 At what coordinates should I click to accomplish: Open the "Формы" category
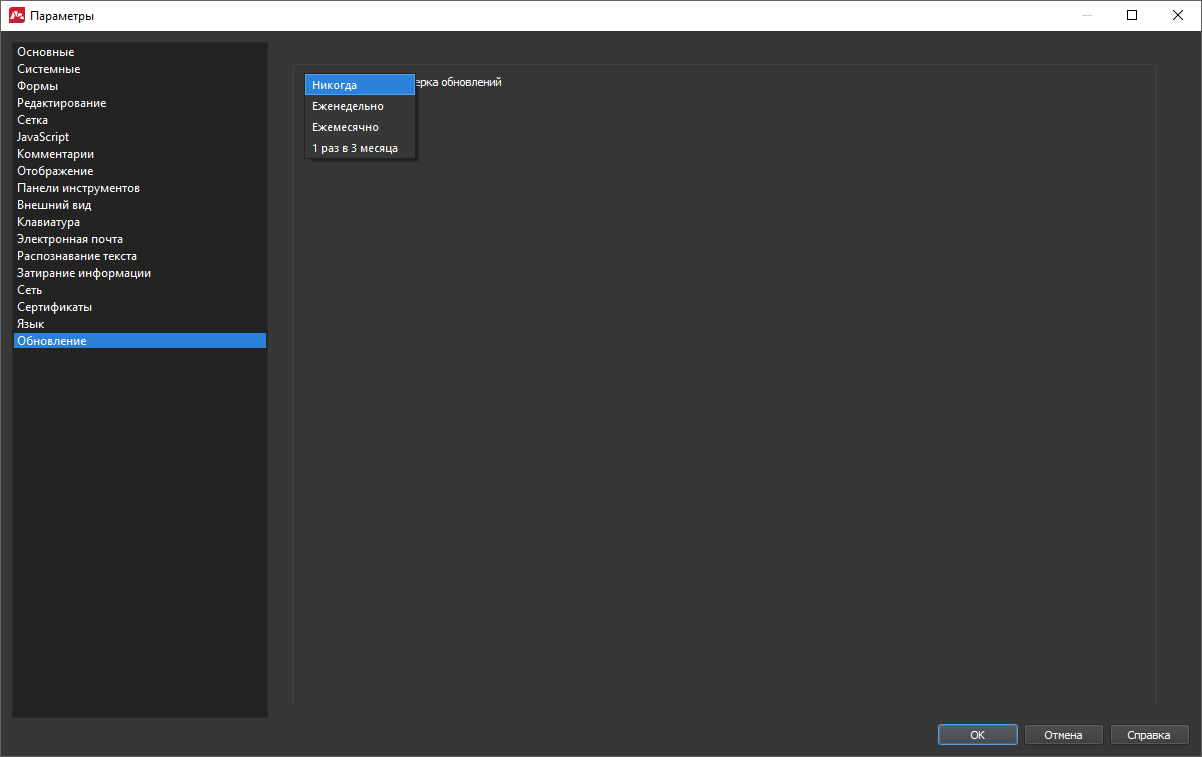click(38, 86)
